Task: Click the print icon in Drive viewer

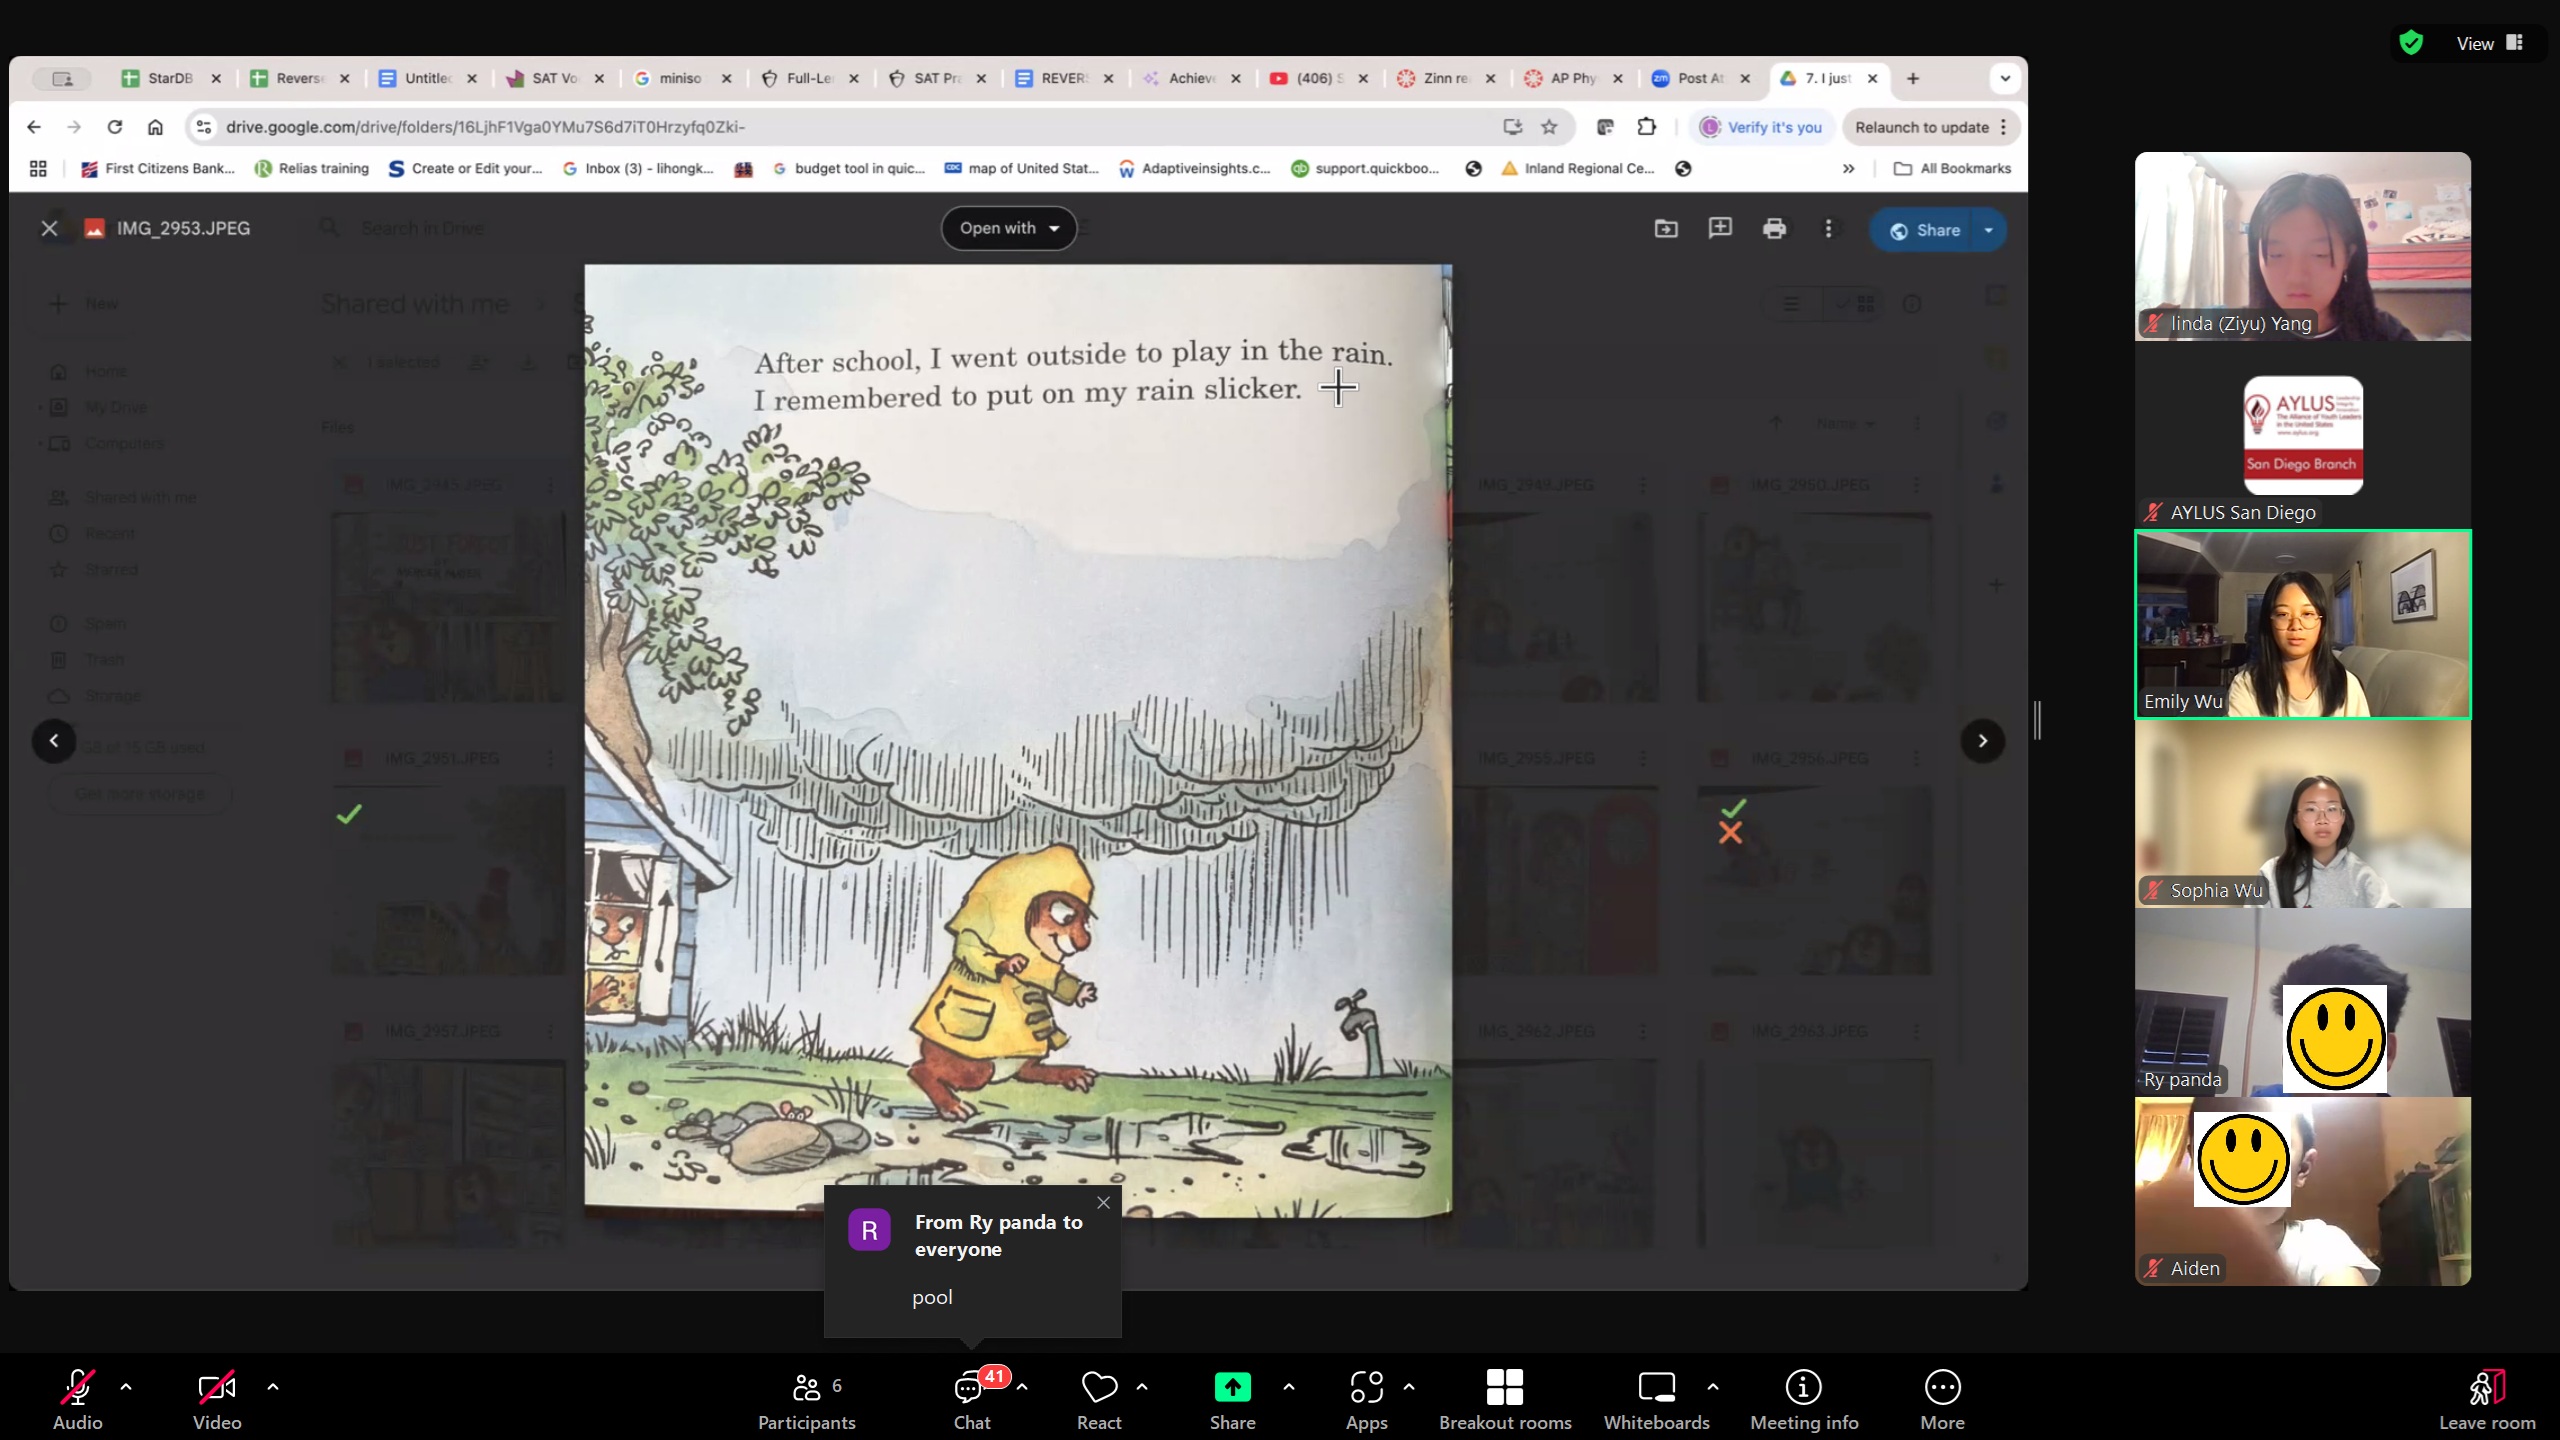Action: pos(1774,229)
